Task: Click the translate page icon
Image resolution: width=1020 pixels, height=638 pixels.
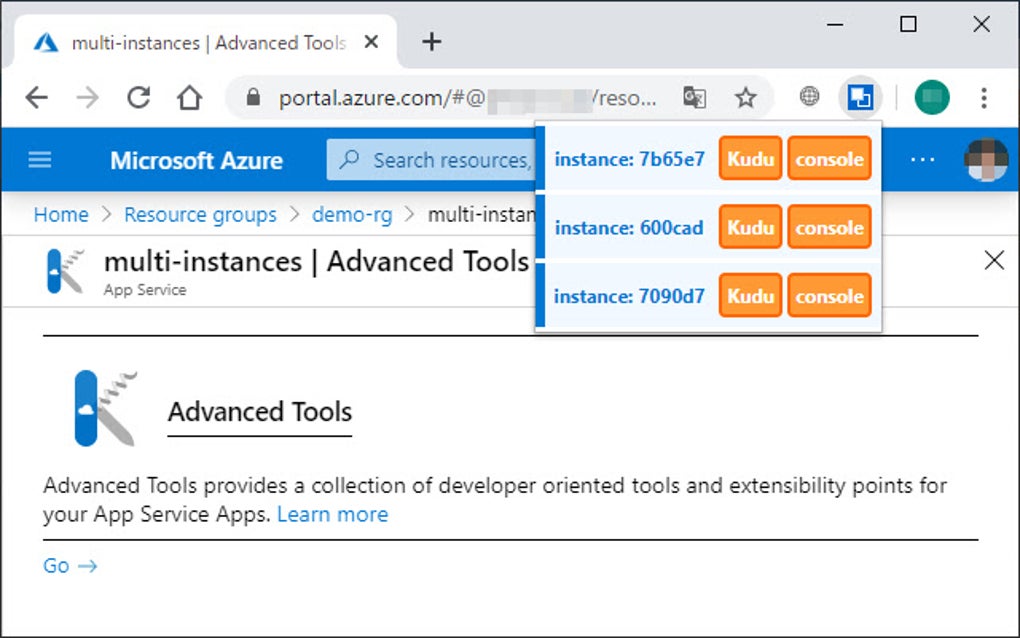Action: [x=694, y=97]
